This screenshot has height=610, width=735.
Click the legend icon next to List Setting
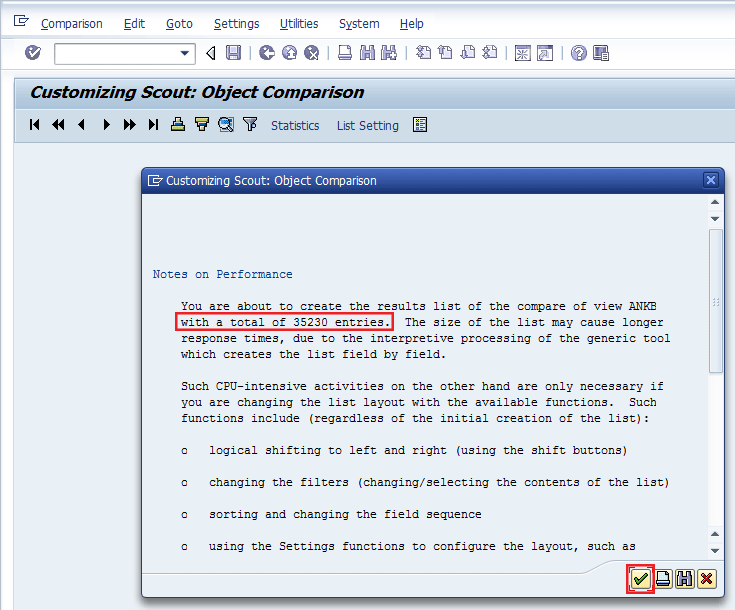pos(420,125)
